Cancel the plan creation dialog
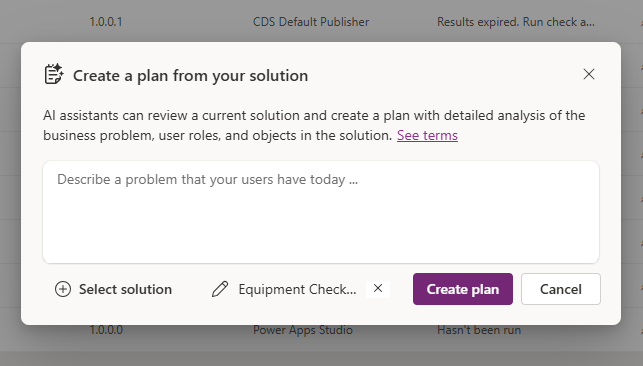The height and width of the screenshot is (366, 643). [561, 289]
